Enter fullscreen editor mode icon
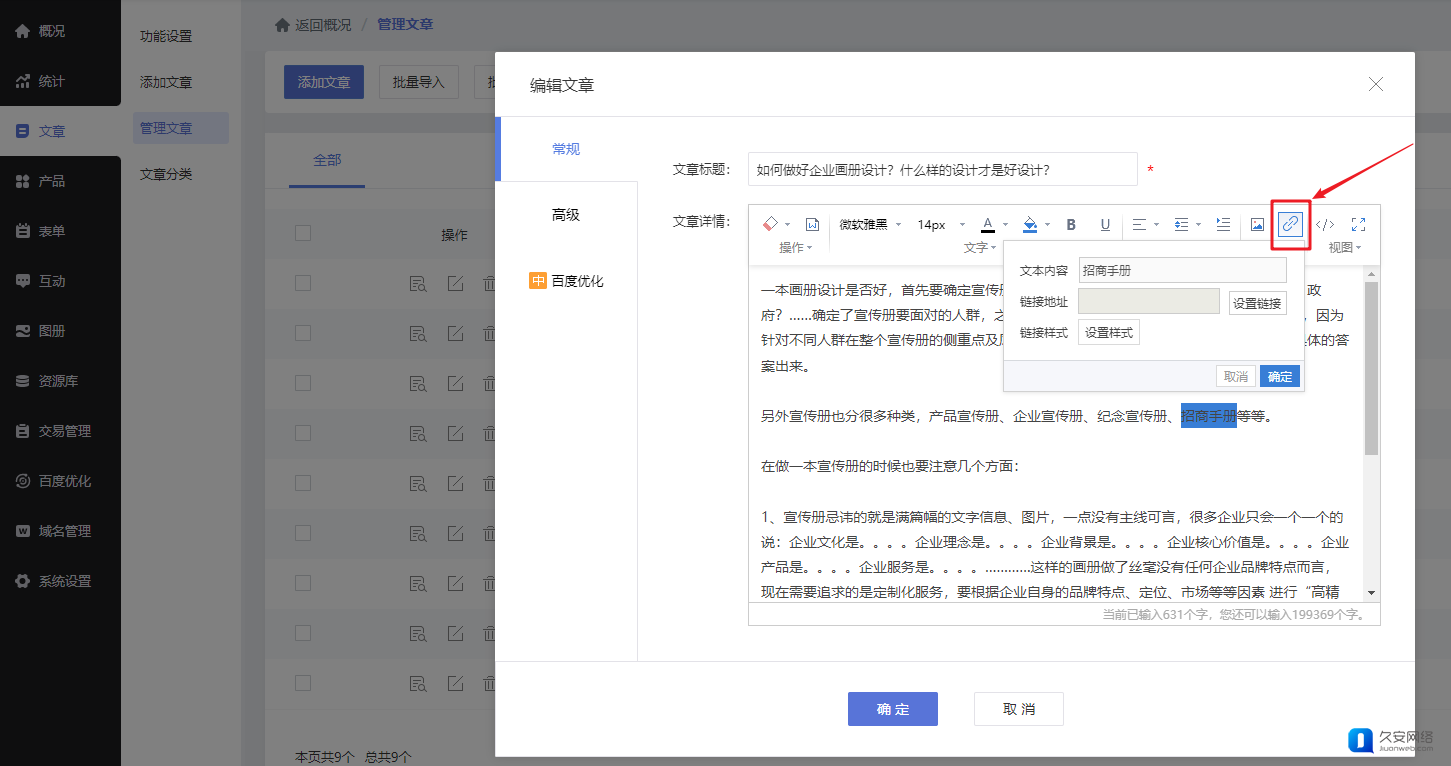The width and height of the screenshot is (1451, 766). (x=1359, y=225)
